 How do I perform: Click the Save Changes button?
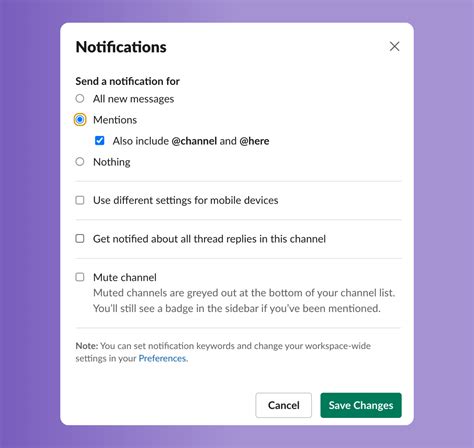[361, 405]
